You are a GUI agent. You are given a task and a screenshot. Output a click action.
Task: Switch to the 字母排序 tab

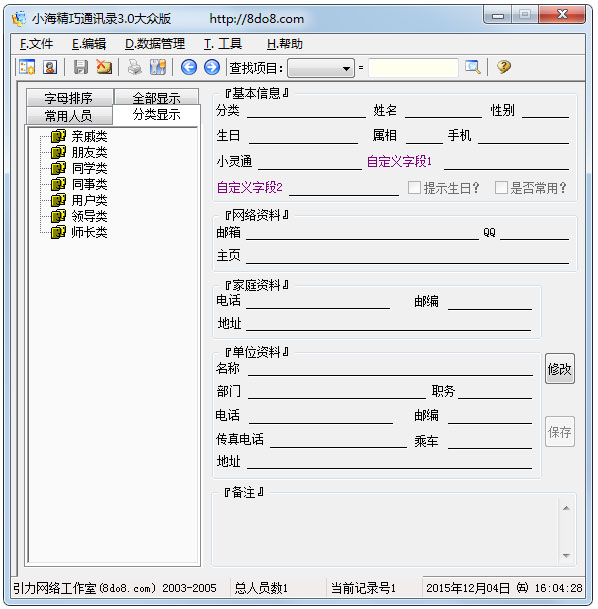(x=69, y=97)
